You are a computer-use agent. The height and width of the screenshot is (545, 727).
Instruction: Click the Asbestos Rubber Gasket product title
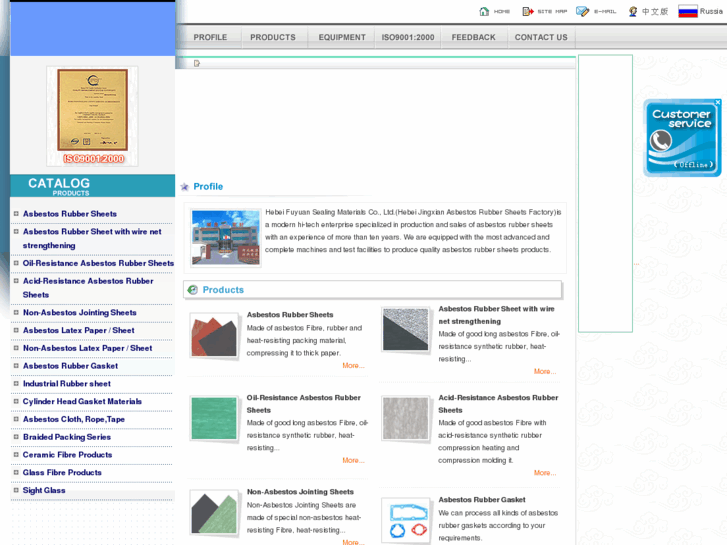(482, 500)
